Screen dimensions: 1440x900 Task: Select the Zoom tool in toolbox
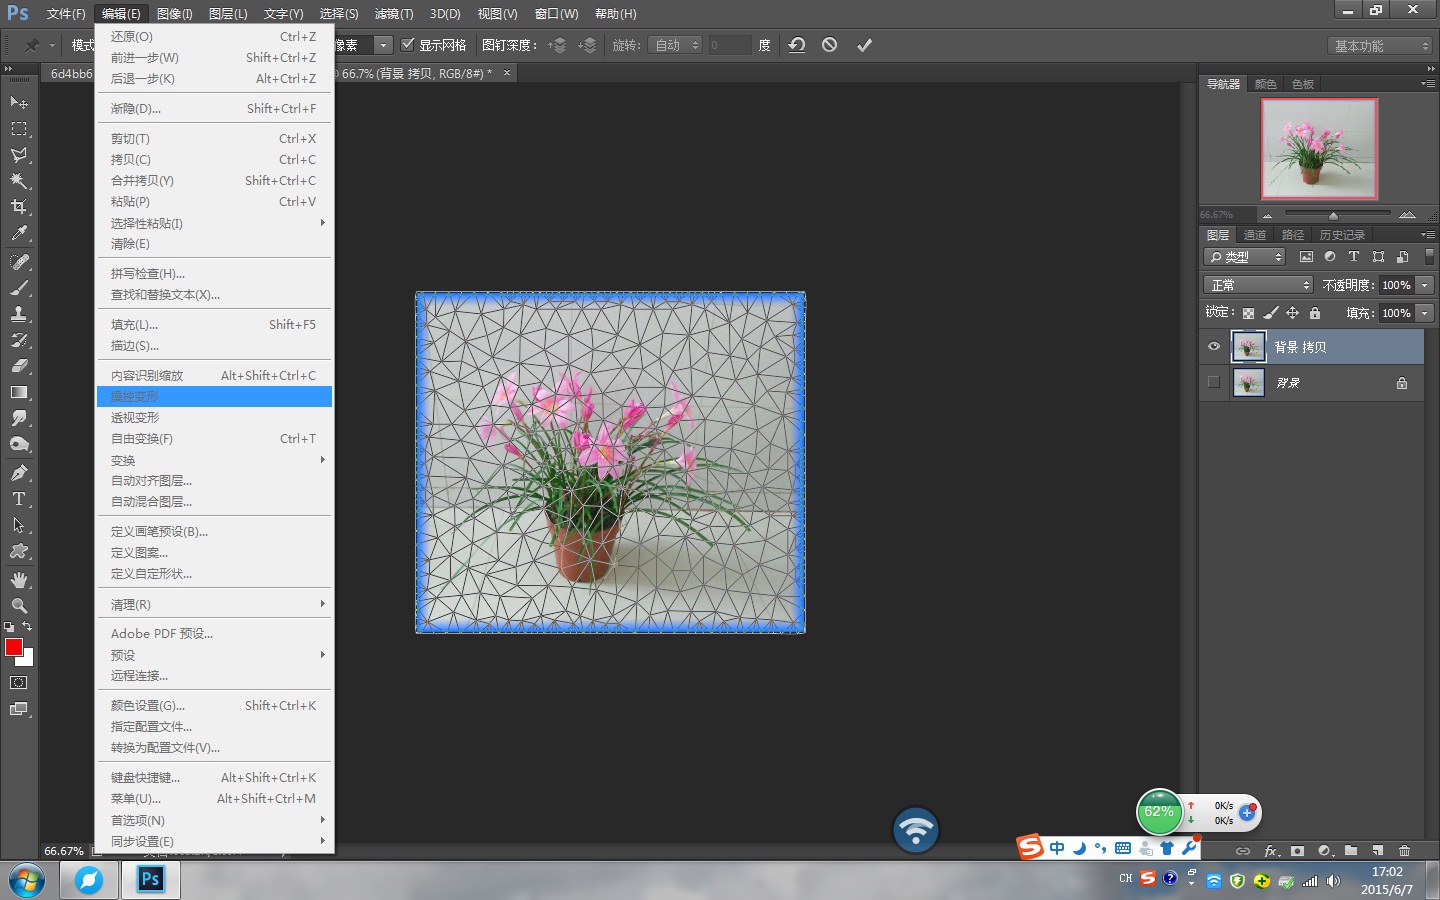pyautogui.click(x=19, y=606)
